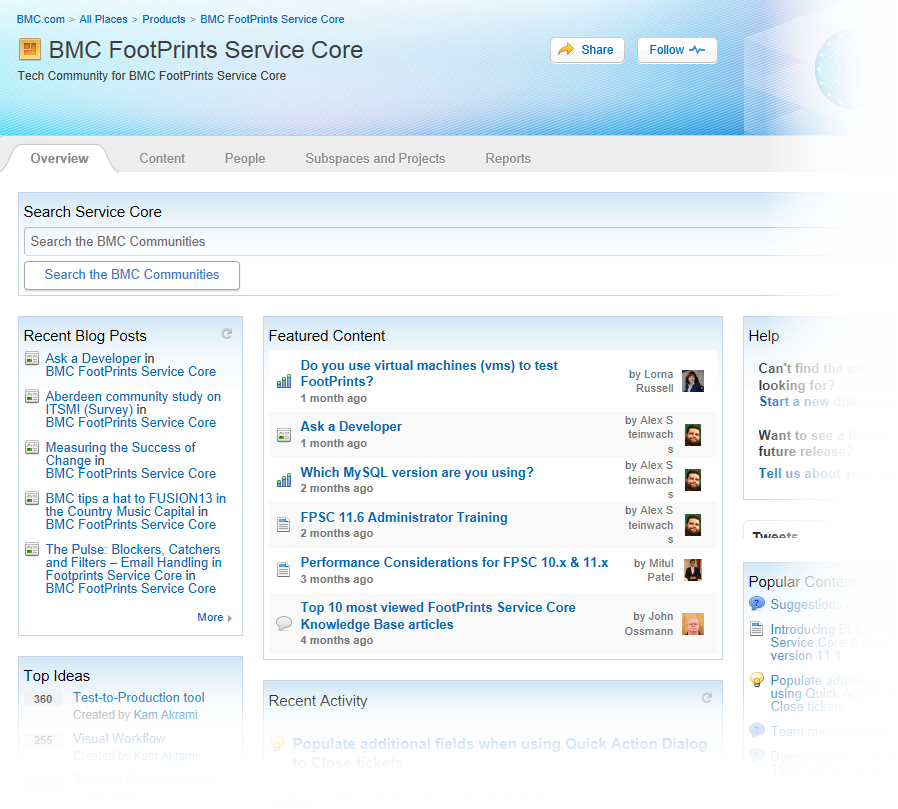The height and width of the screenshot is (809, 898).
Task: Open Top 10 most viewed Knowledge Base articles
Action: (x=438, y=615)
